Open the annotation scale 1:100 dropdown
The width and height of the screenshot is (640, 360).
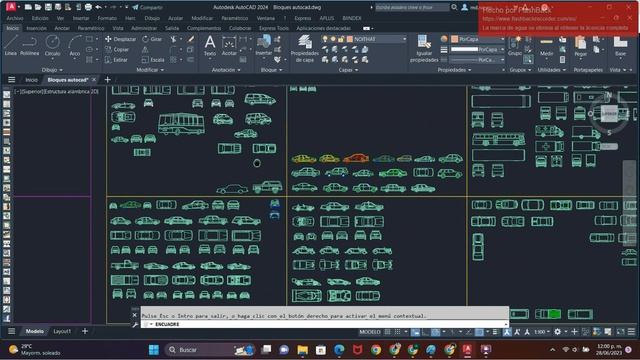point(542,332)
